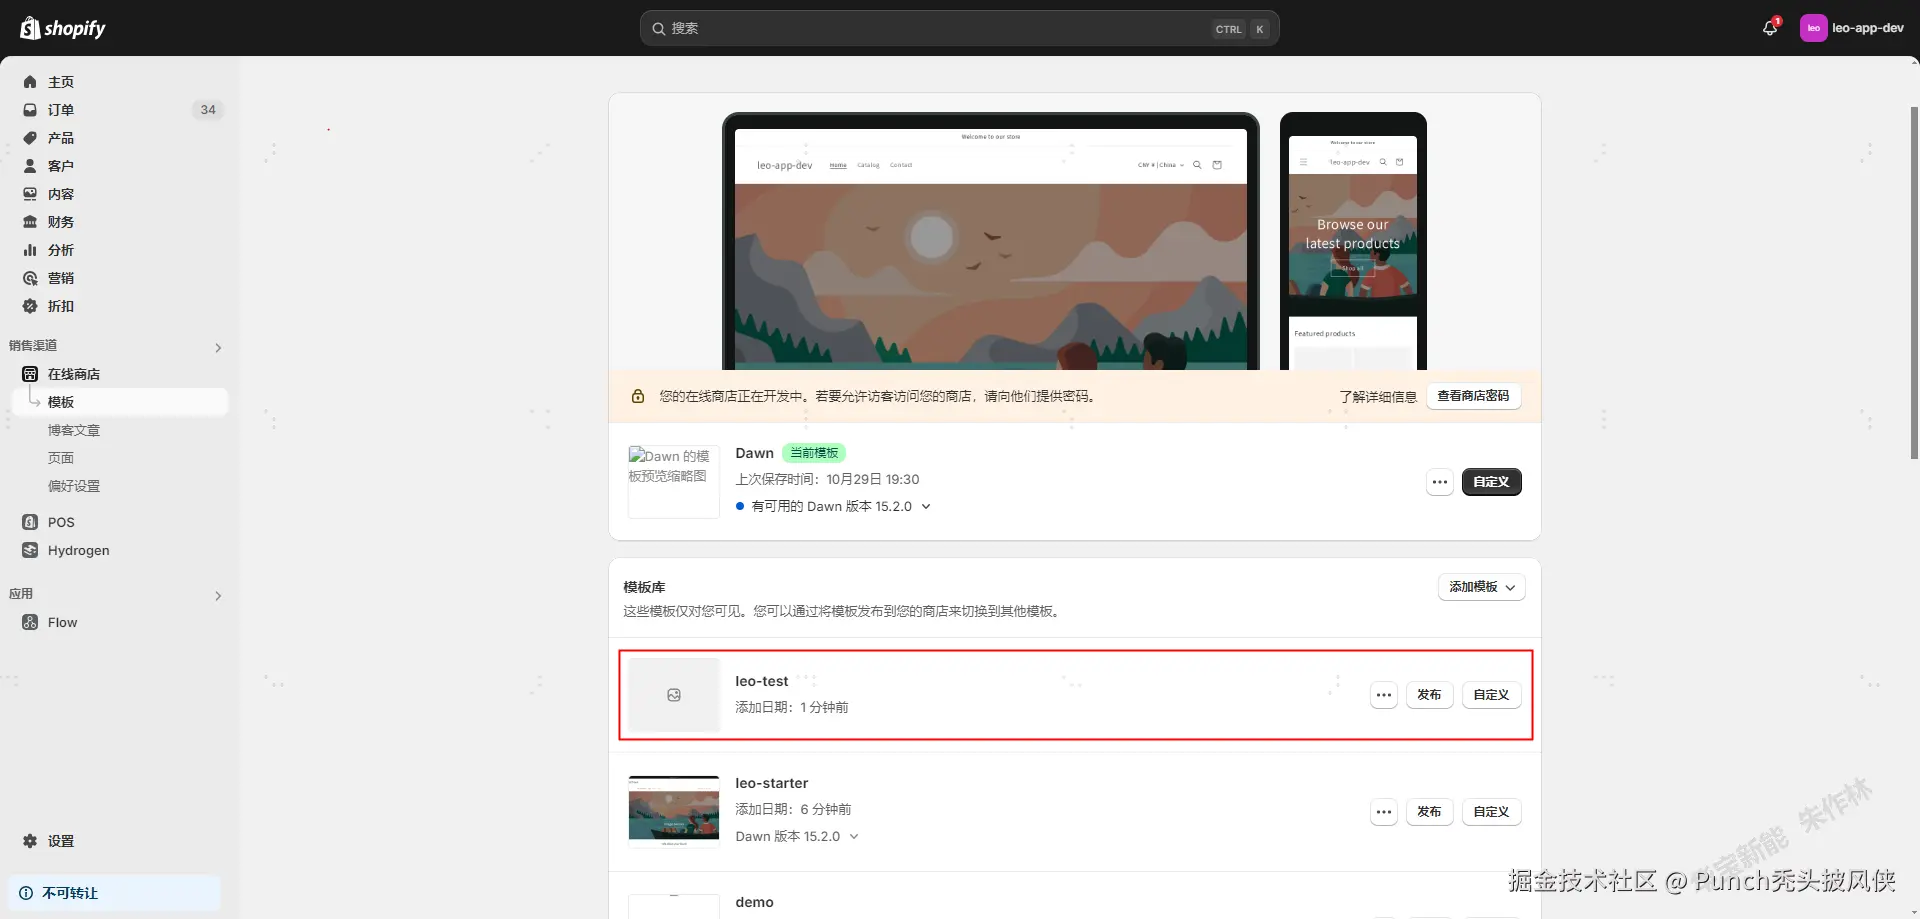The width and height of the screenshot is (1920, 919).
Task: Click the 不可转让 badge
Action: coord(114,893)
